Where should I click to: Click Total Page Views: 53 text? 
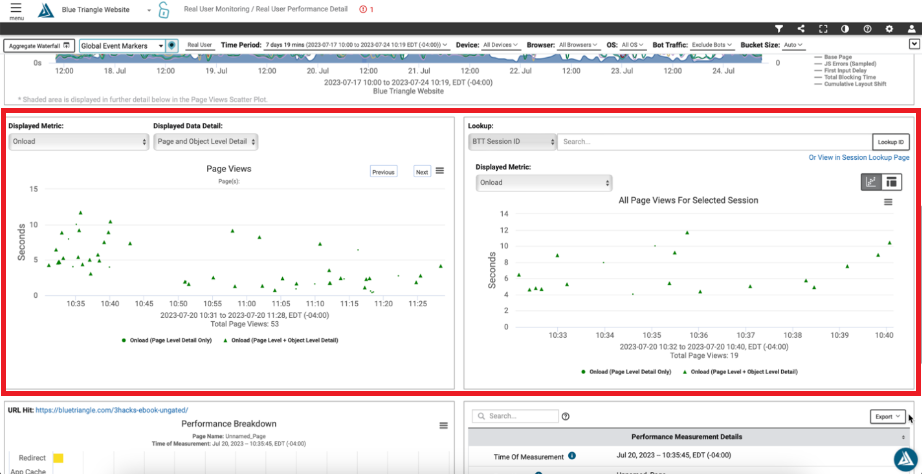coord(245,324)
